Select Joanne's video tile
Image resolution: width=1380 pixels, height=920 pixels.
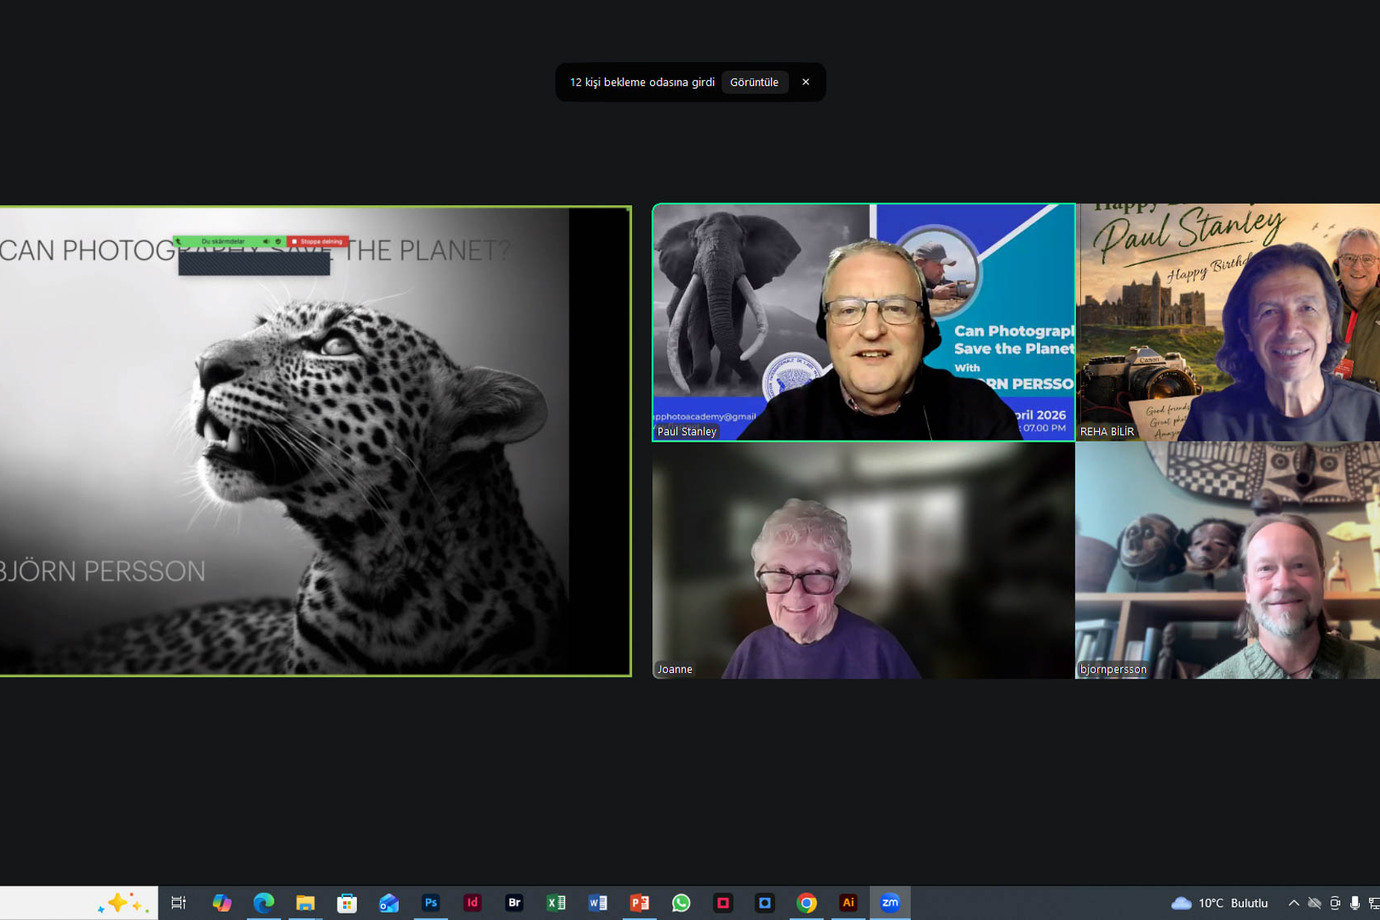[x=864, y=560]
